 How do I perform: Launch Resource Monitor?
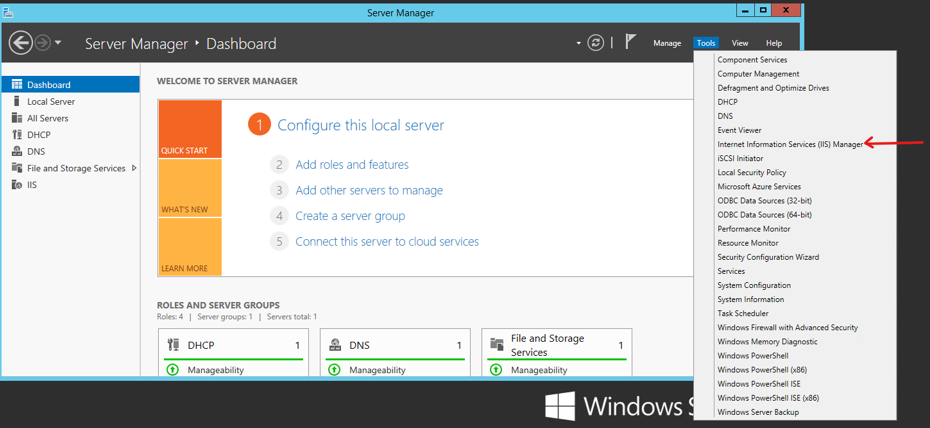tap(747, 243)
